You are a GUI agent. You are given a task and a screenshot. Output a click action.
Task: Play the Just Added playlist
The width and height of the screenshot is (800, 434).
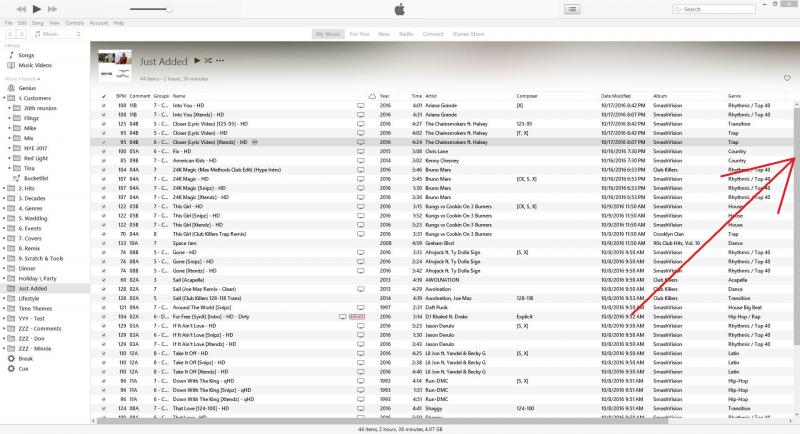click(197, 61)
